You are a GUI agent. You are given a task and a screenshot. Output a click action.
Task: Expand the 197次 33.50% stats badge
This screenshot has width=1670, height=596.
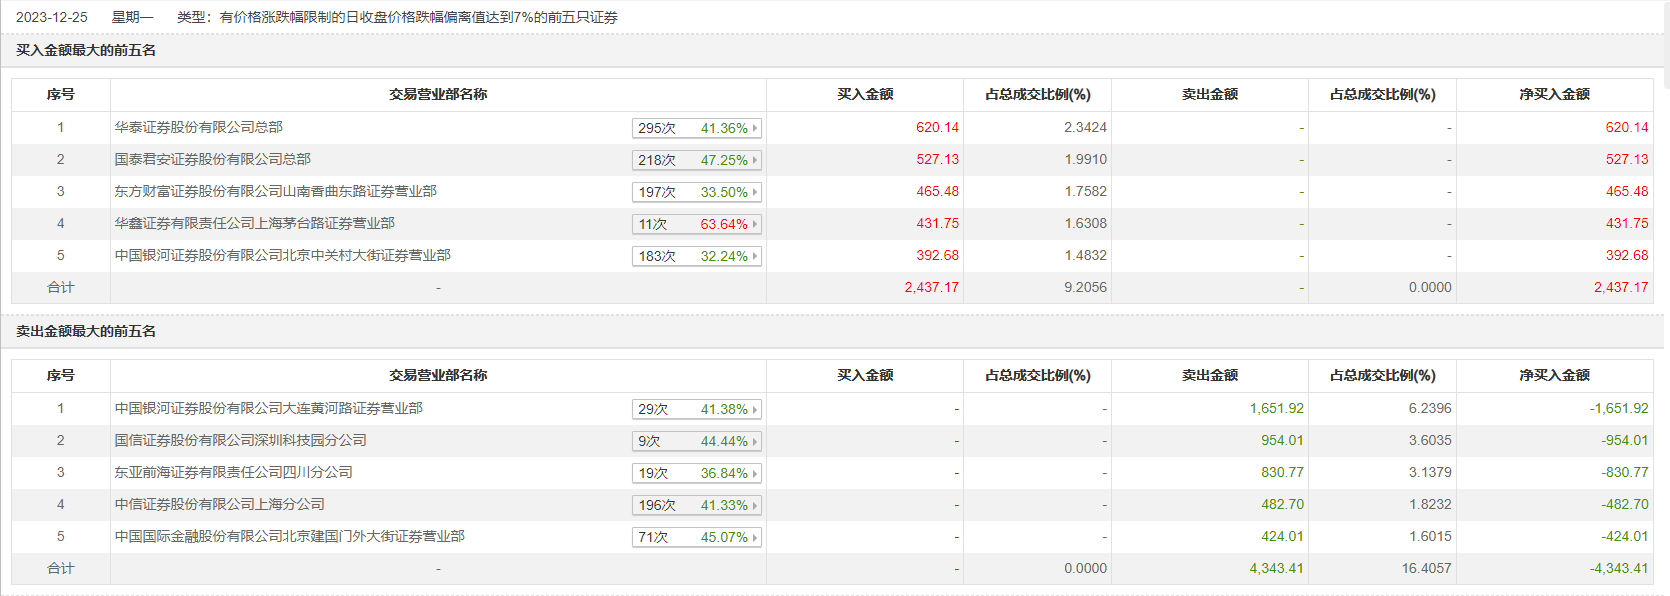(696, 192)
